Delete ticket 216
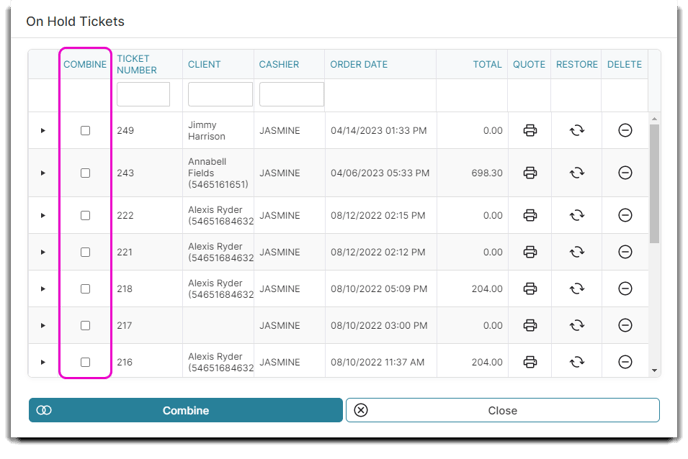Screen dimensions: 688x459 point(625,362)
